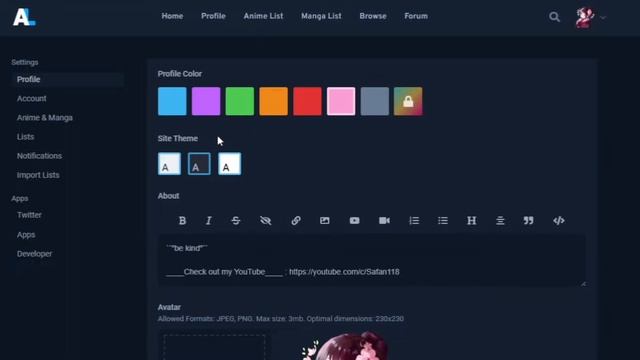
Task: Apply bold formatting in About editor
Action: coord(182,221)
